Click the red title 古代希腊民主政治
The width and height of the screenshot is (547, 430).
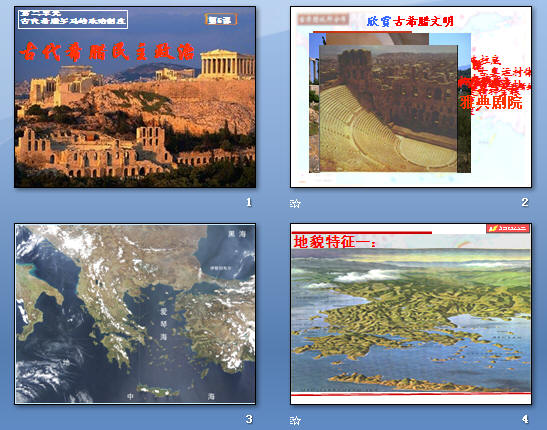pyautogui.click(x=107, y=52)
